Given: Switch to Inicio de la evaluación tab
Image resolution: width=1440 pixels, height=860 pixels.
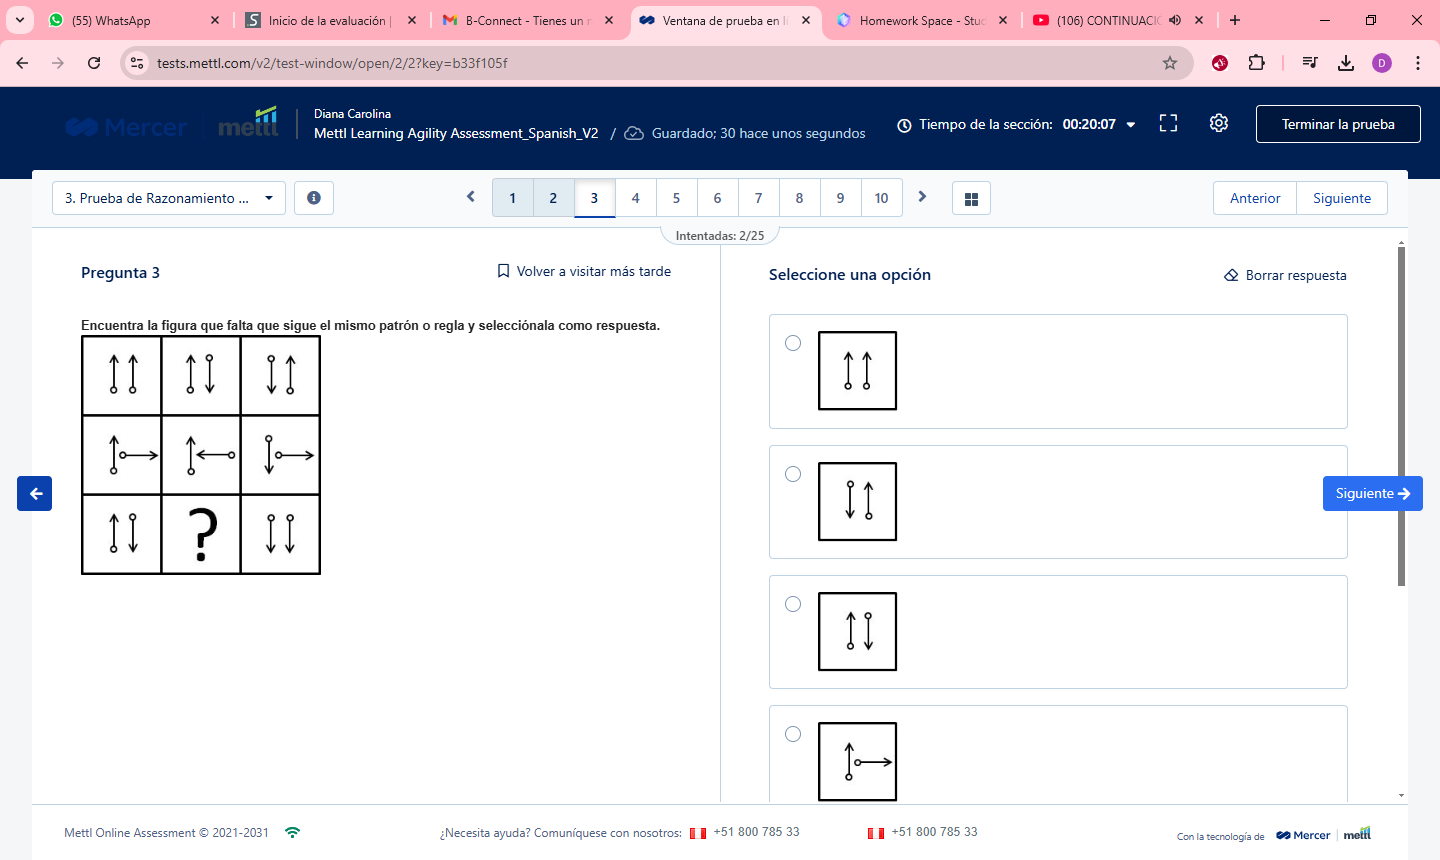Looking at the screenshot, I should 330,20.
